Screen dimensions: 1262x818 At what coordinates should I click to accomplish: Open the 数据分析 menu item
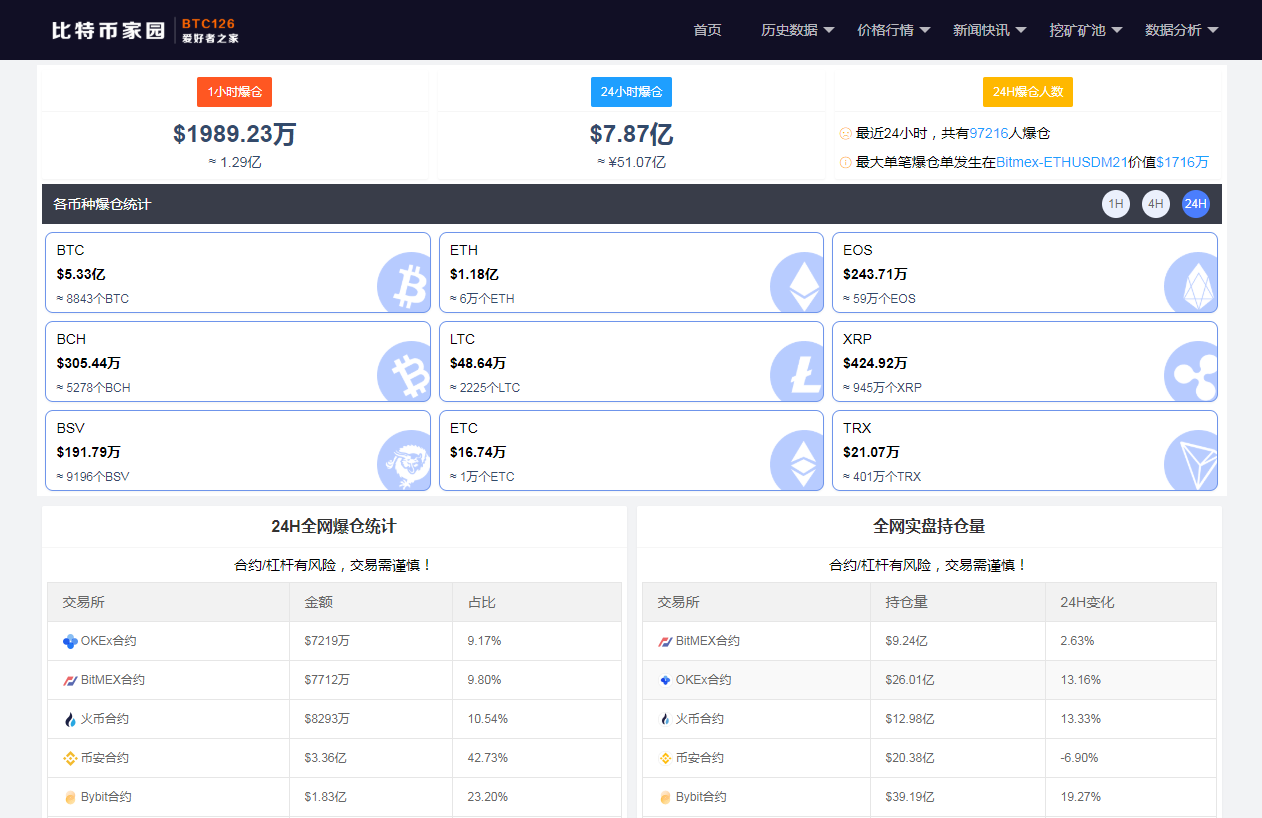click(x=1181, y=30)
